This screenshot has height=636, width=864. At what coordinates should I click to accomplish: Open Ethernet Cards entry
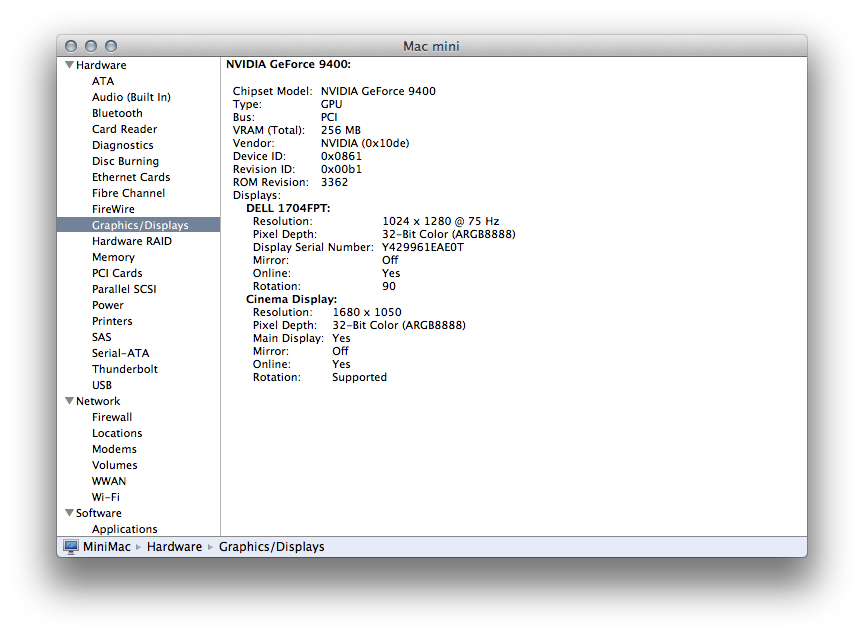click(131, 177)
